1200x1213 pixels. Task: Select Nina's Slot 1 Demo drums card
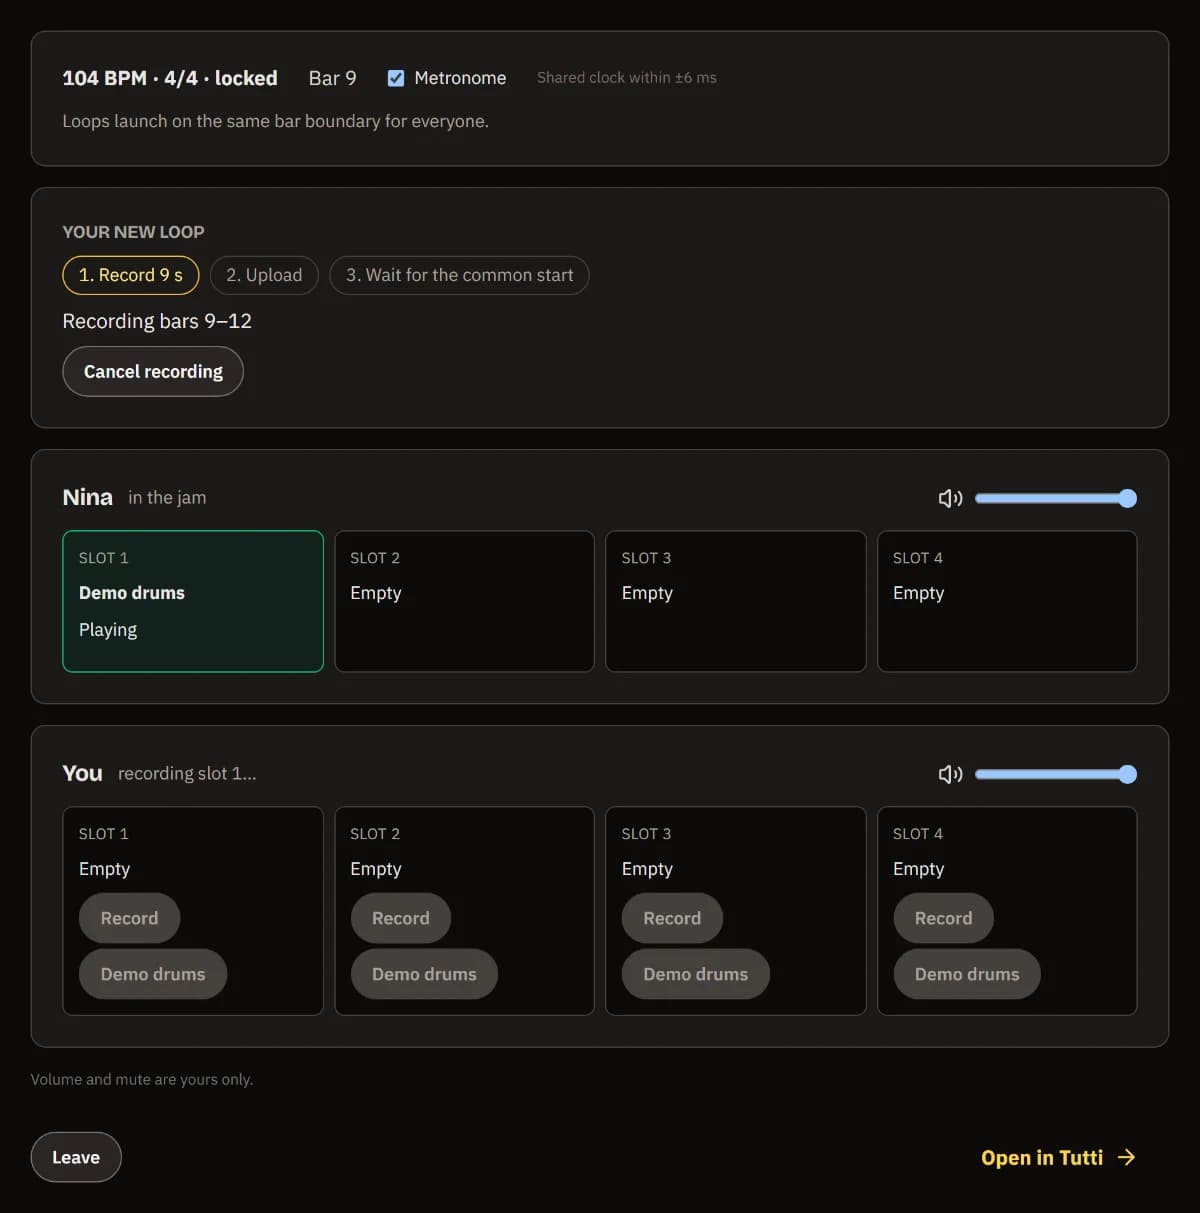pyautogui.click(x=193, y=601)
